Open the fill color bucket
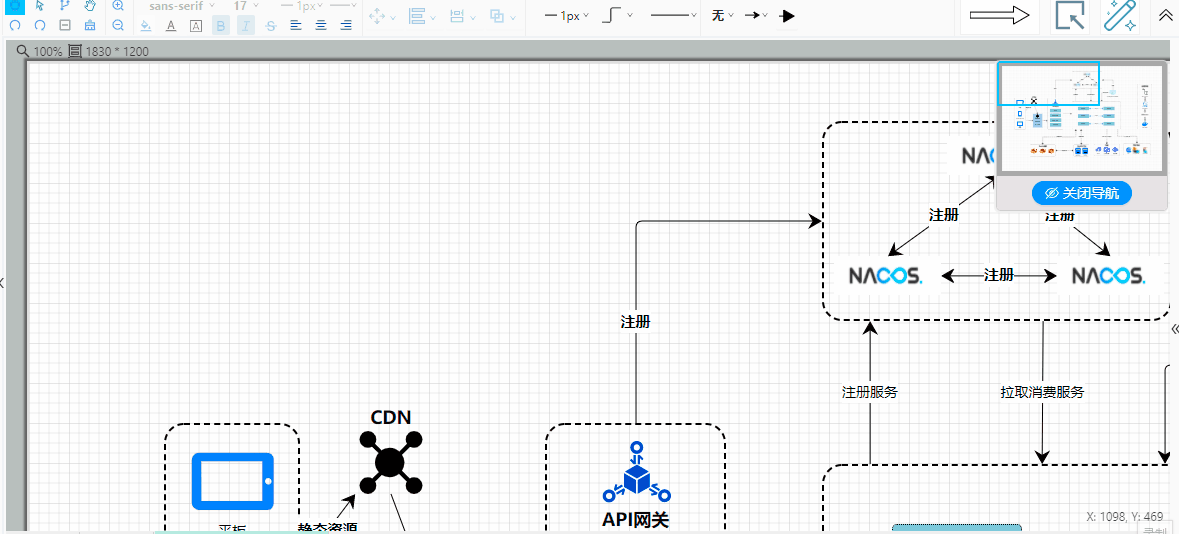 [x=147, y=26]
